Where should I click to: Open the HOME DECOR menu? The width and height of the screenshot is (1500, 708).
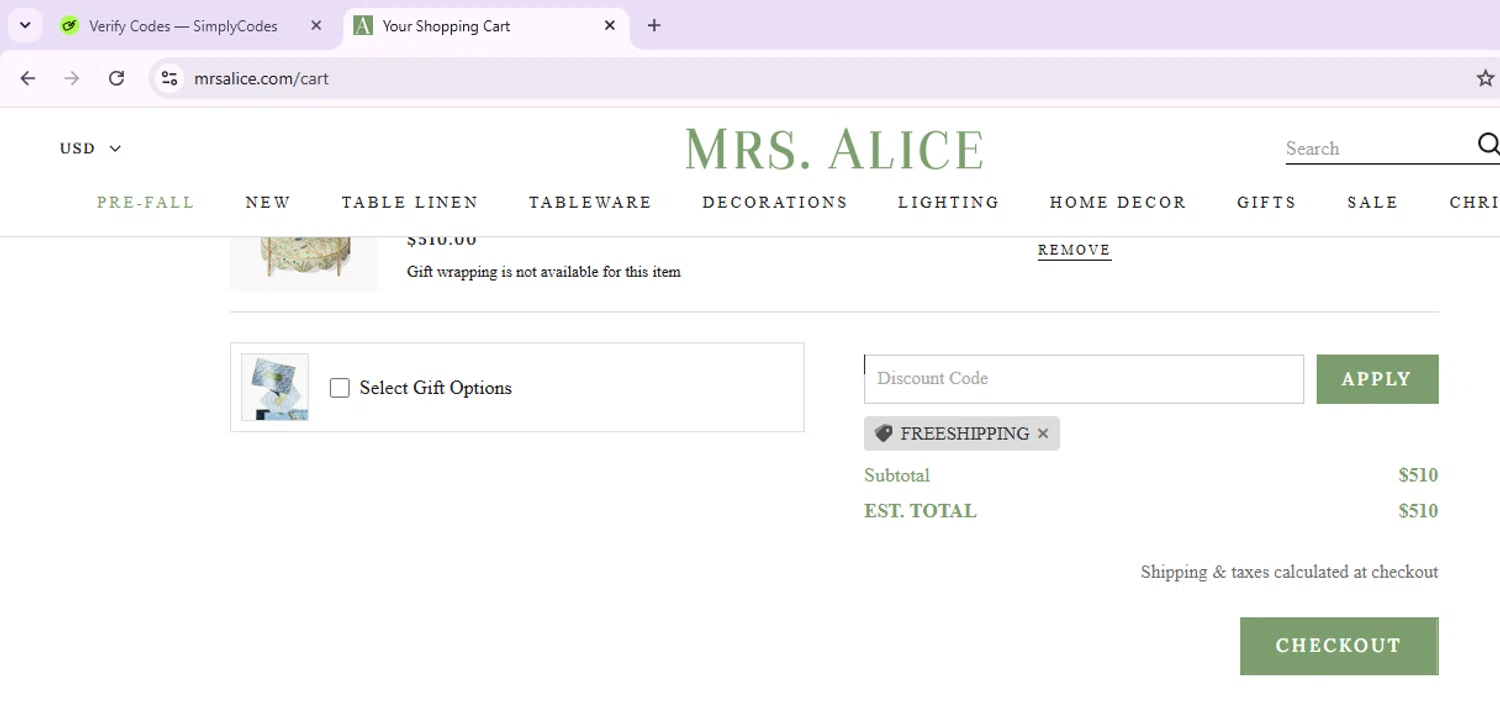click(x=1118, y=202)
